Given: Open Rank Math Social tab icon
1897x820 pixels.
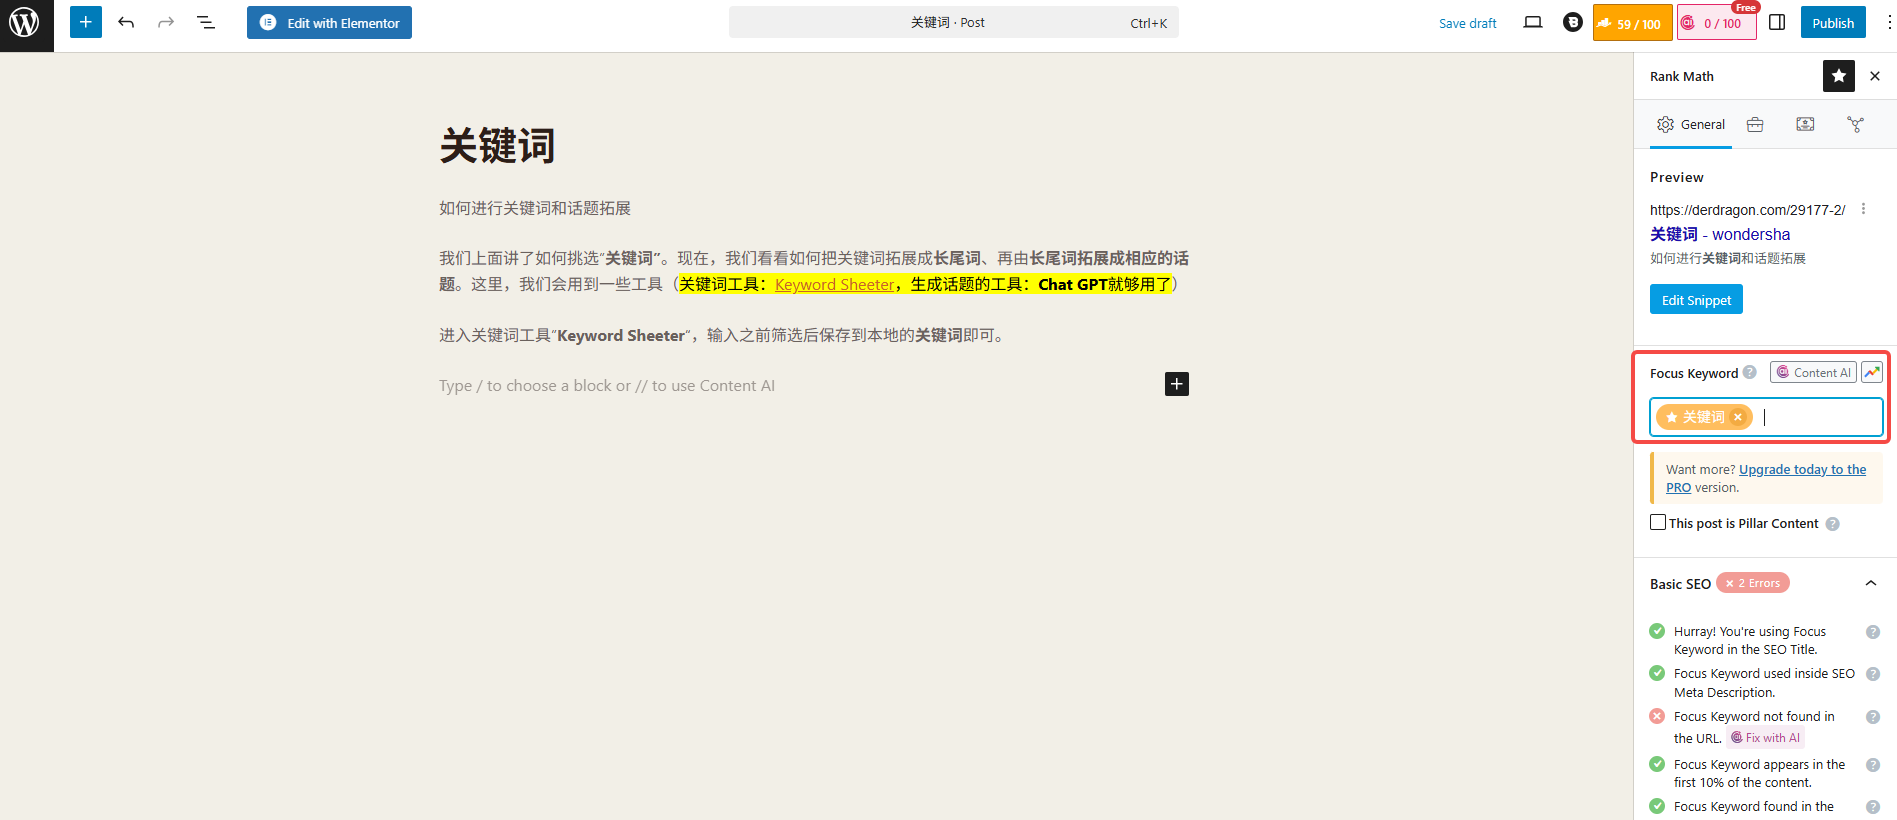Looking at the screenshot, I should click(1855, 125).
